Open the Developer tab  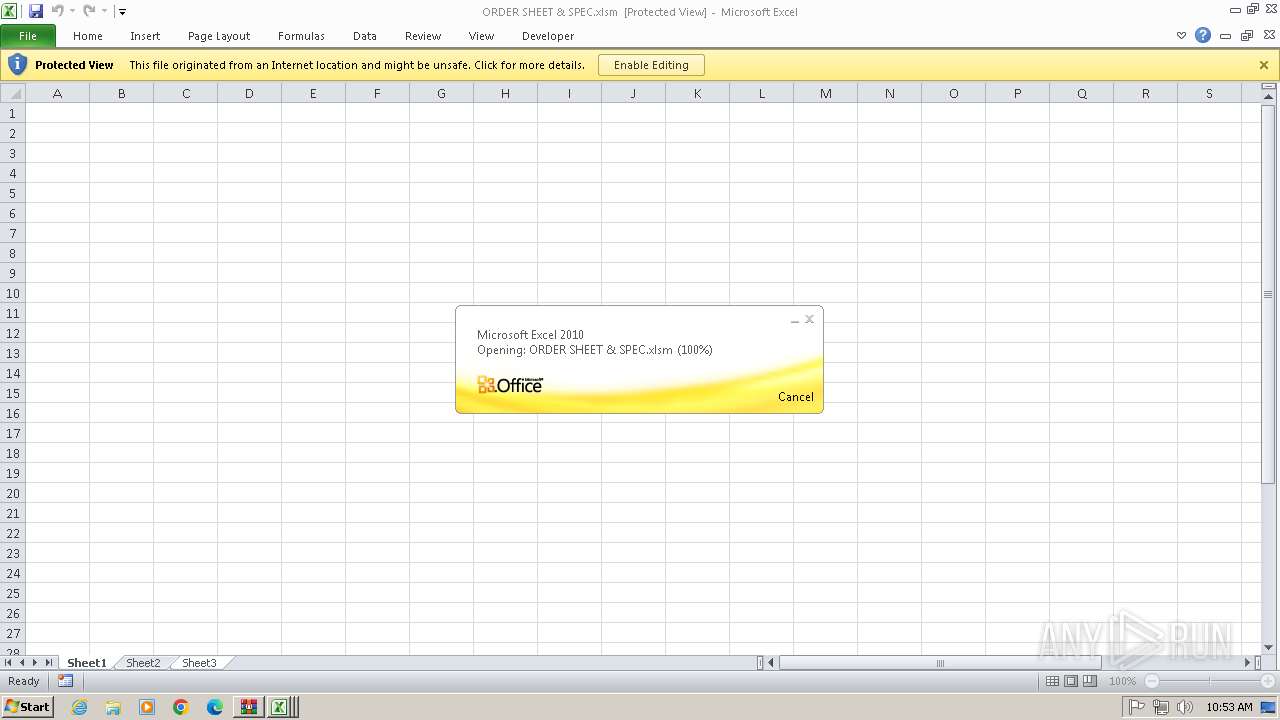[x=548, y=36]
